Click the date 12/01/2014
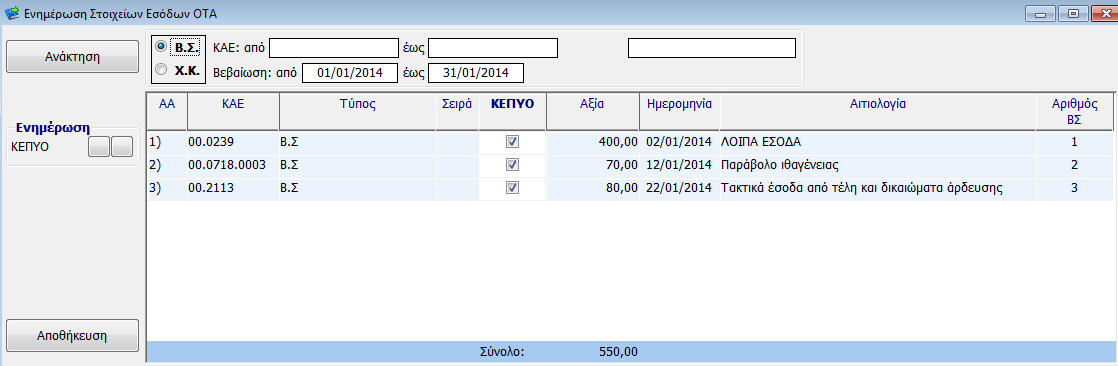The image size is (1118, 366). 679,165
